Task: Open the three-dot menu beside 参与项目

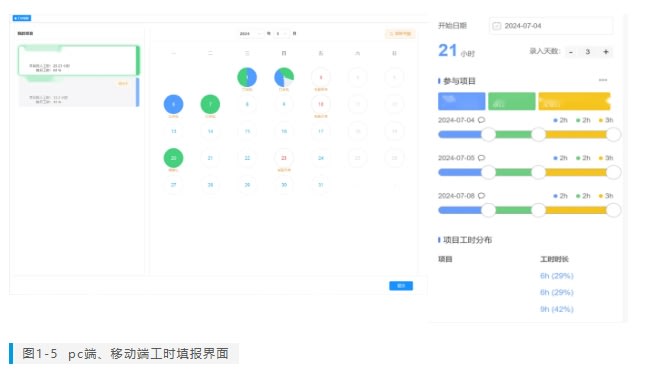Action: [603, 80]
